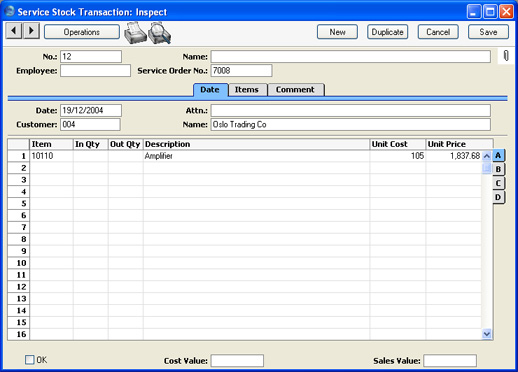
Task: Switch to the Date tab
Action: (210, 90)
